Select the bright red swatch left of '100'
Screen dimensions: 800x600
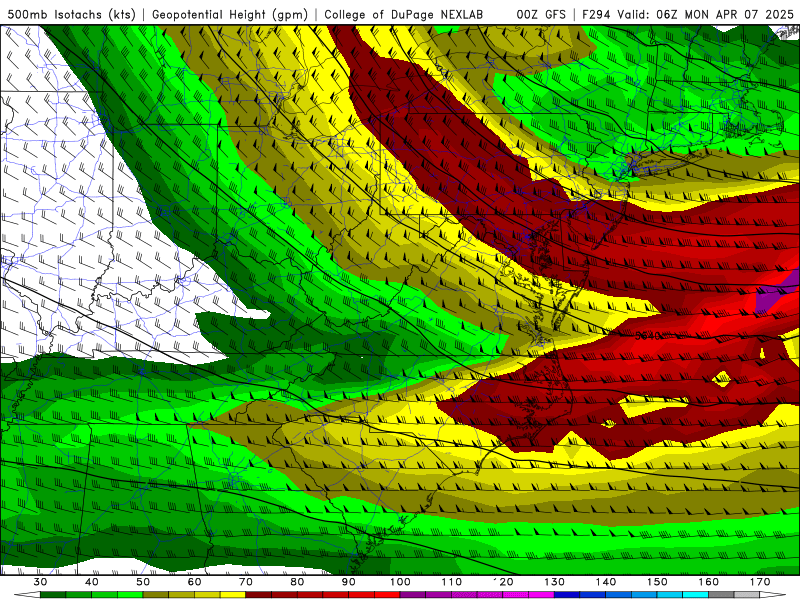(x=387, y=594)
